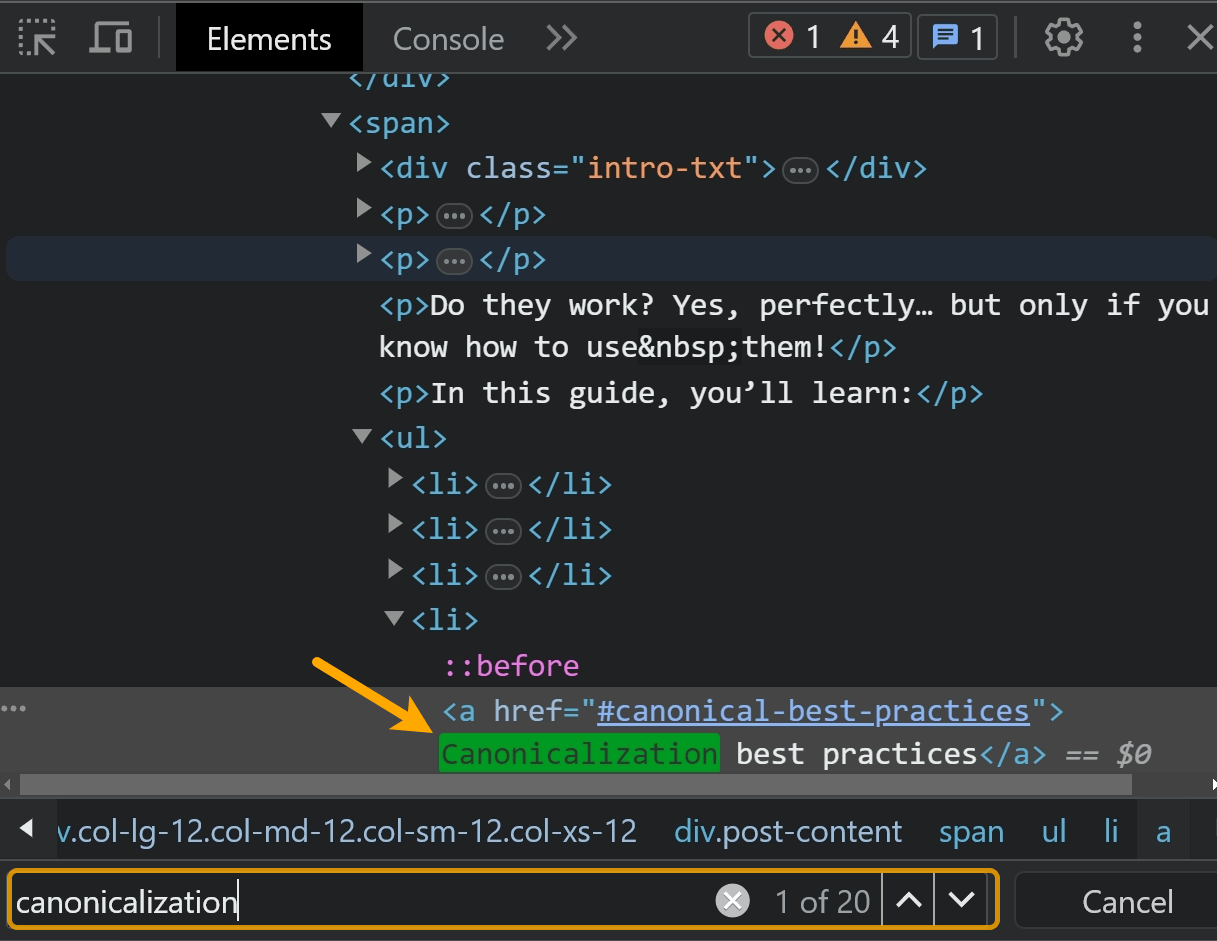Clear the search query with the X icon
1217x941 pixels.
[x=732, y=899]
